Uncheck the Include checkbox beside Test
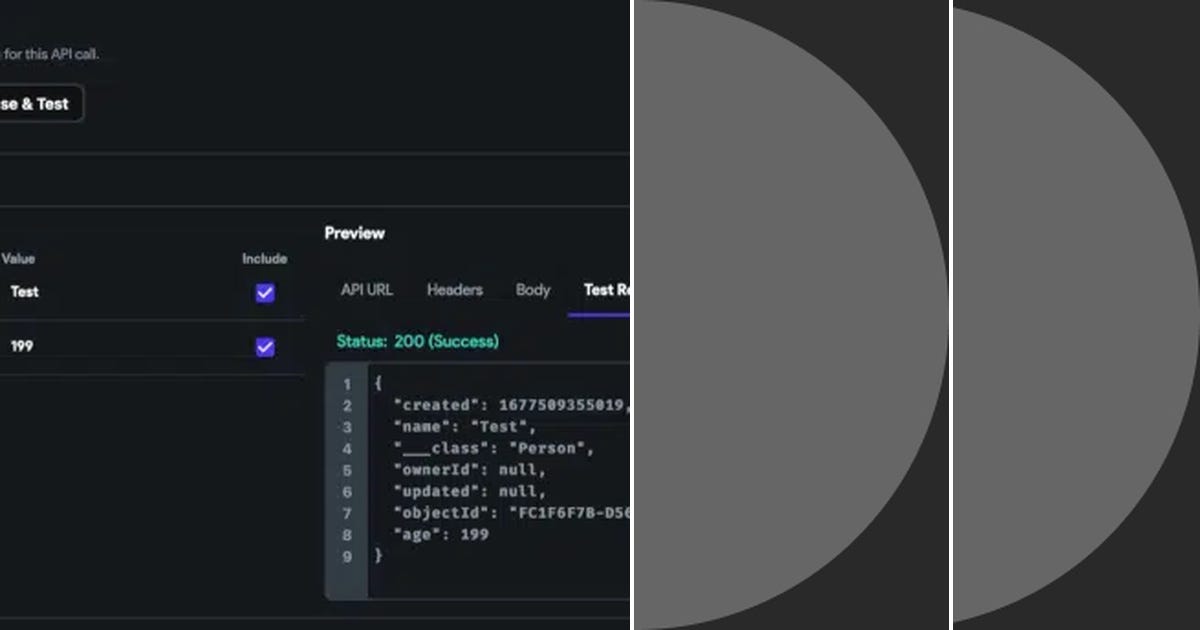This screenshot has width=1200, height=630. [x=263, y=291]
